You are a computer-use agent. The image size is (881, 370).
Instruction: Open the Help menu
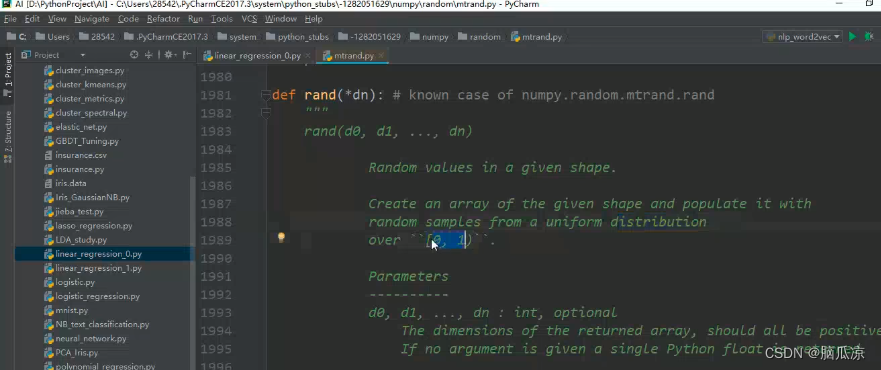coord(314,19)
